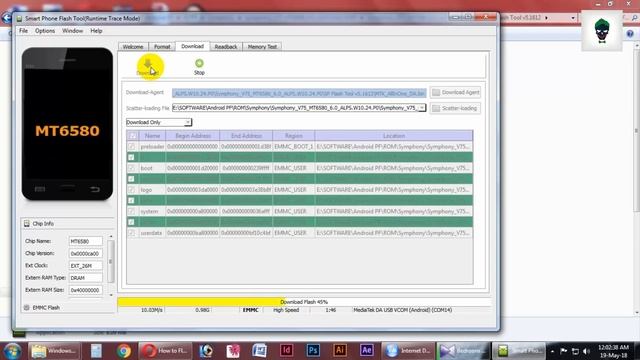Toggle the green row checkbox between boot and logo

[x=131, y=179]
